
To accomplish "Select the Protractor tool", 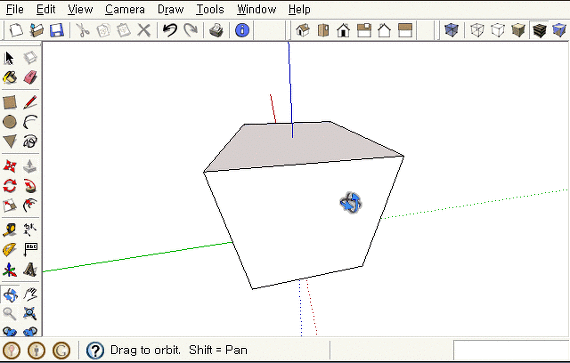I will 9,250.
